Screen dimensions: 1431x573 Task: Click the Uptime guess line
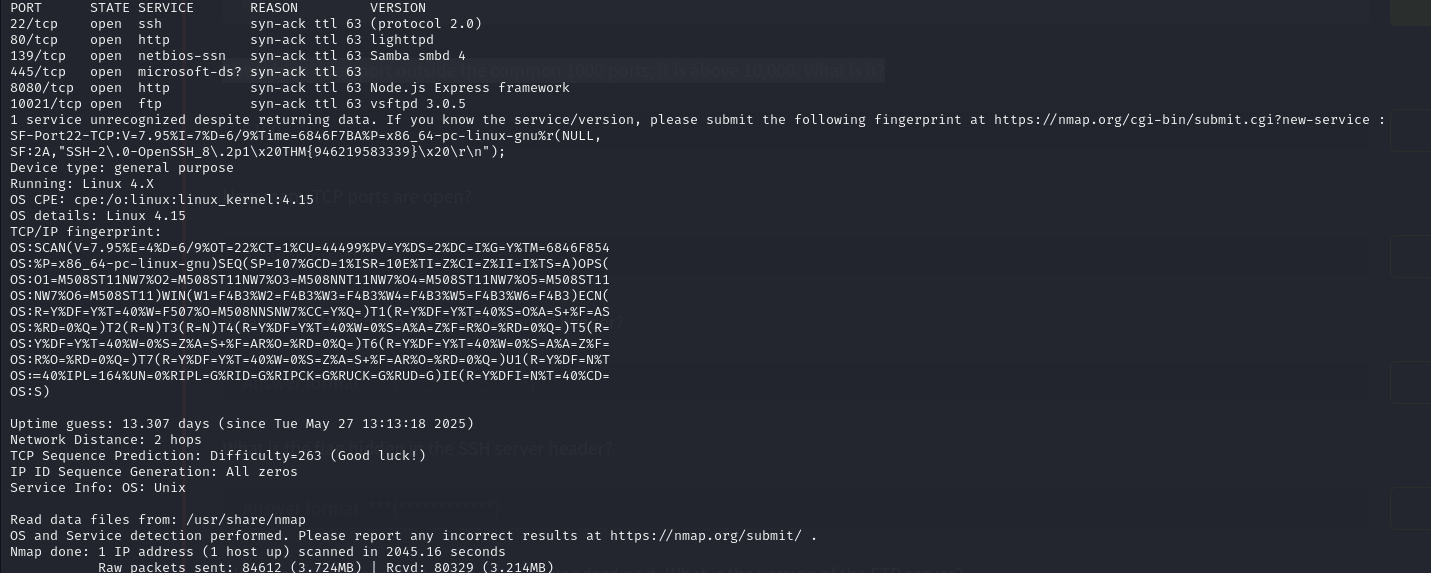pos(242,424)
